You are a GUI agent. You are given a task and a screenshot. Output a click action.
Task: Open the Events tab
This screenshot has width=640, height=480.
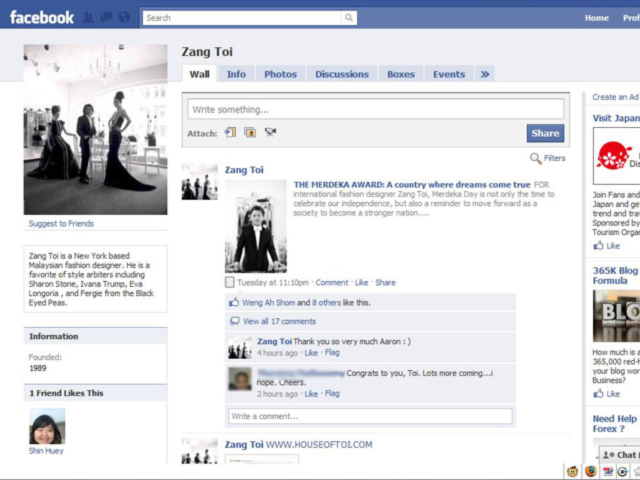click(x=449, y=74)
